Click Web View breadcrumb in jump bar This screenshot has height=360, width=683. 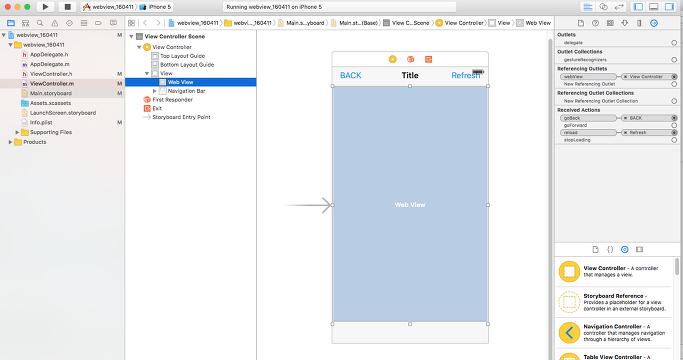pos(534,23)
